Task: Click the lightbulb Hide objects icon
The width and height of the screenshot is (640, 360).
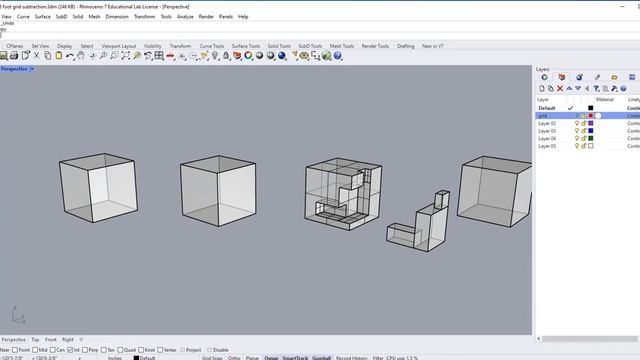Action: (215, 56)
